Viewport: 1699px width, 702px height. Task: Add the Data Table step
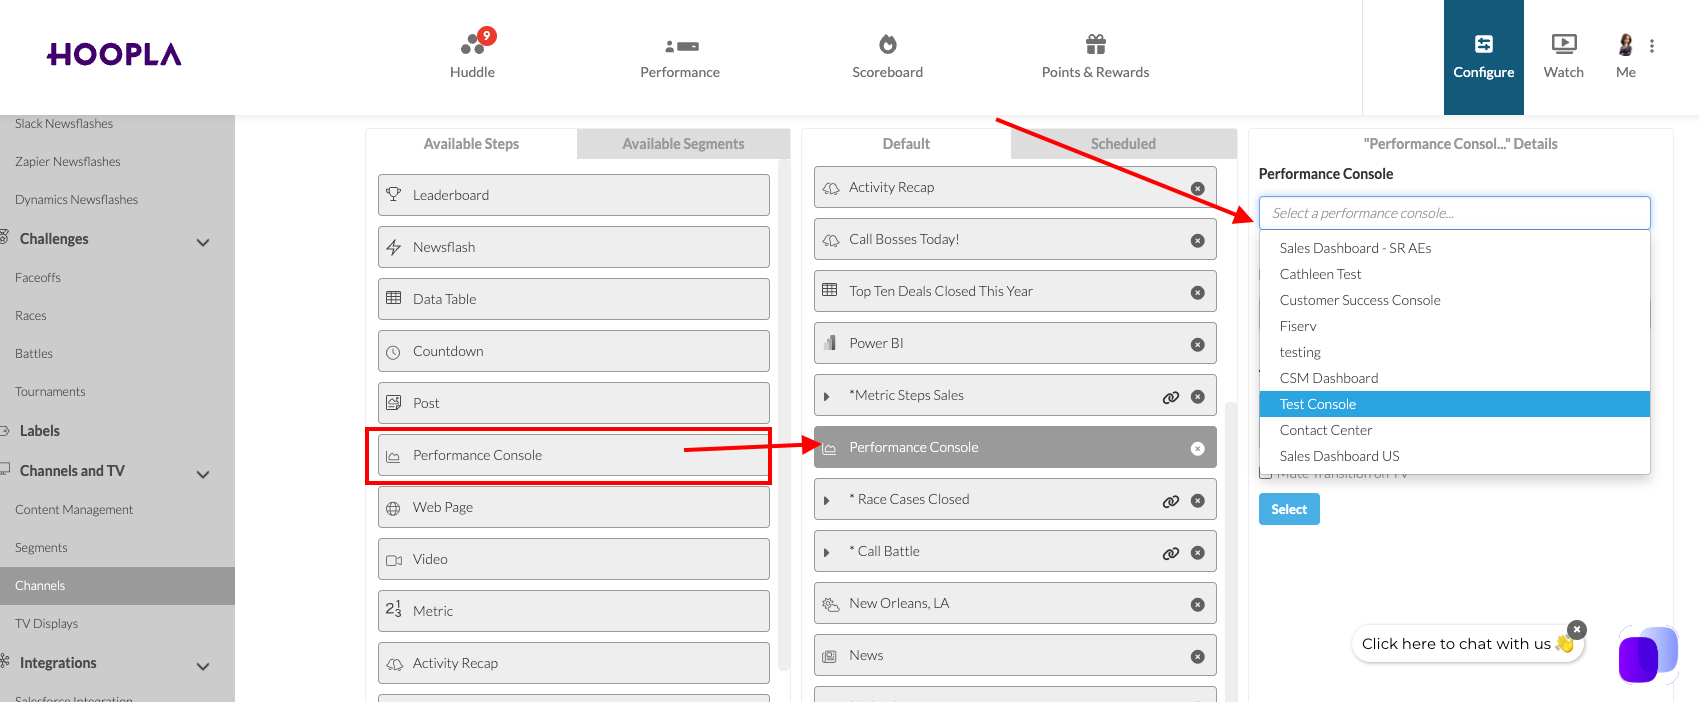click(574, 299)
